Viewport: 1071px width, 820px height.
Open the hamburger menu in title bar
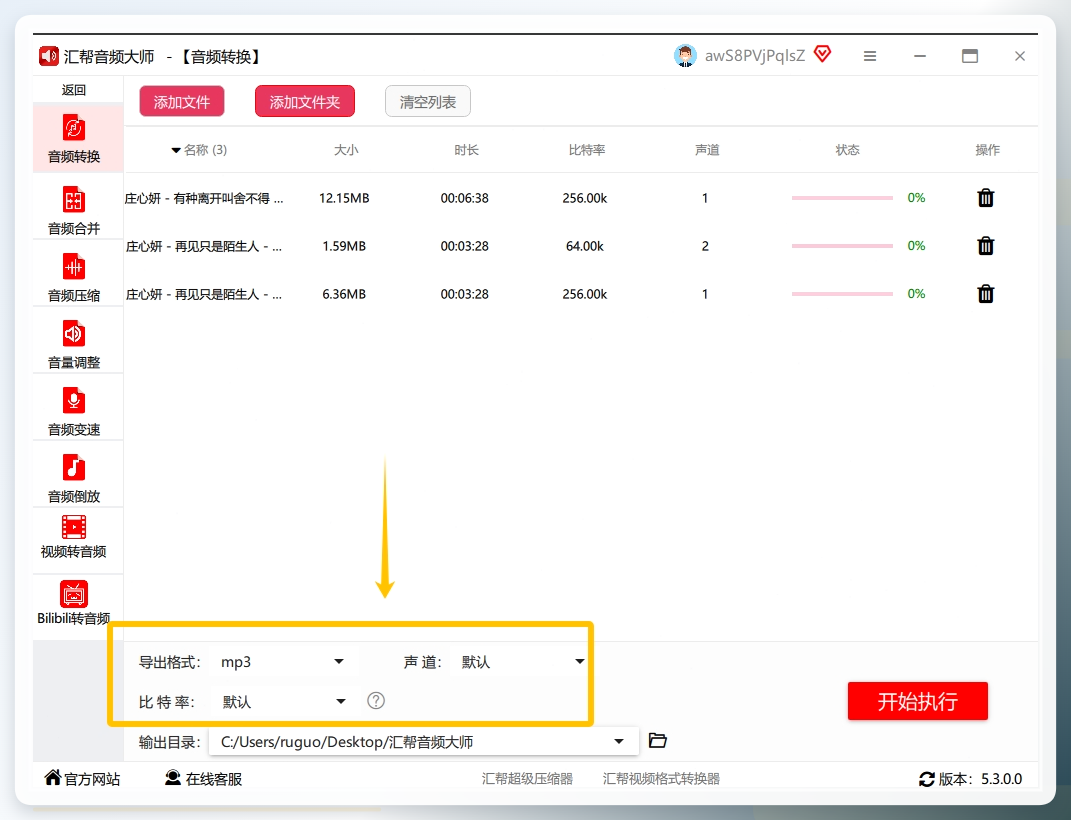870,56
